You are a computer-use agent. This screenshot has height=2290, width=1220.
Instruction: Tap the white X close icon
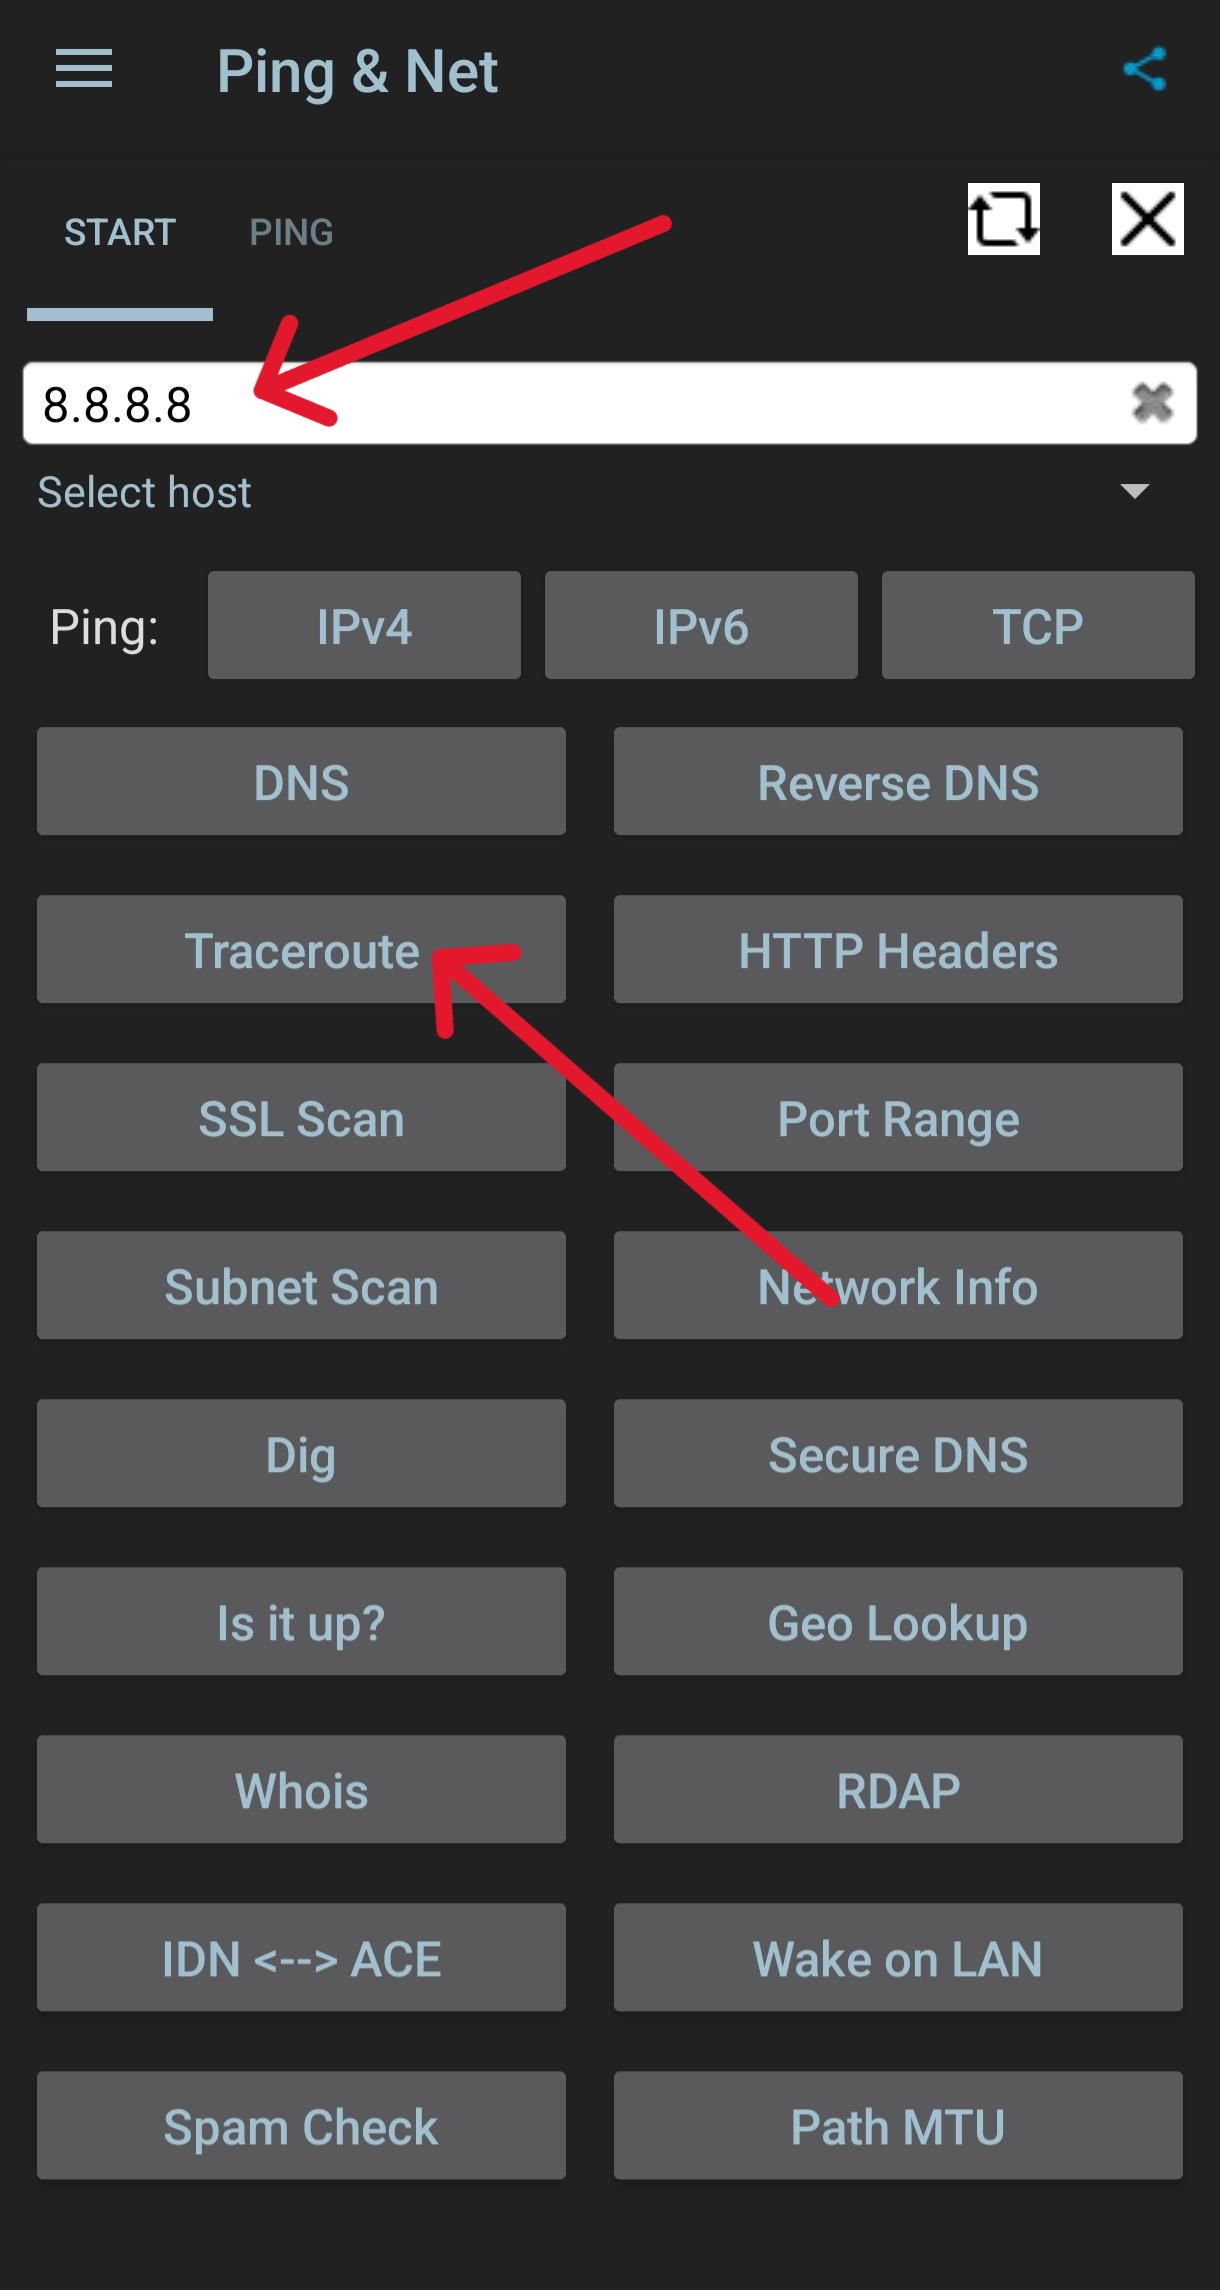point(1147,219)
